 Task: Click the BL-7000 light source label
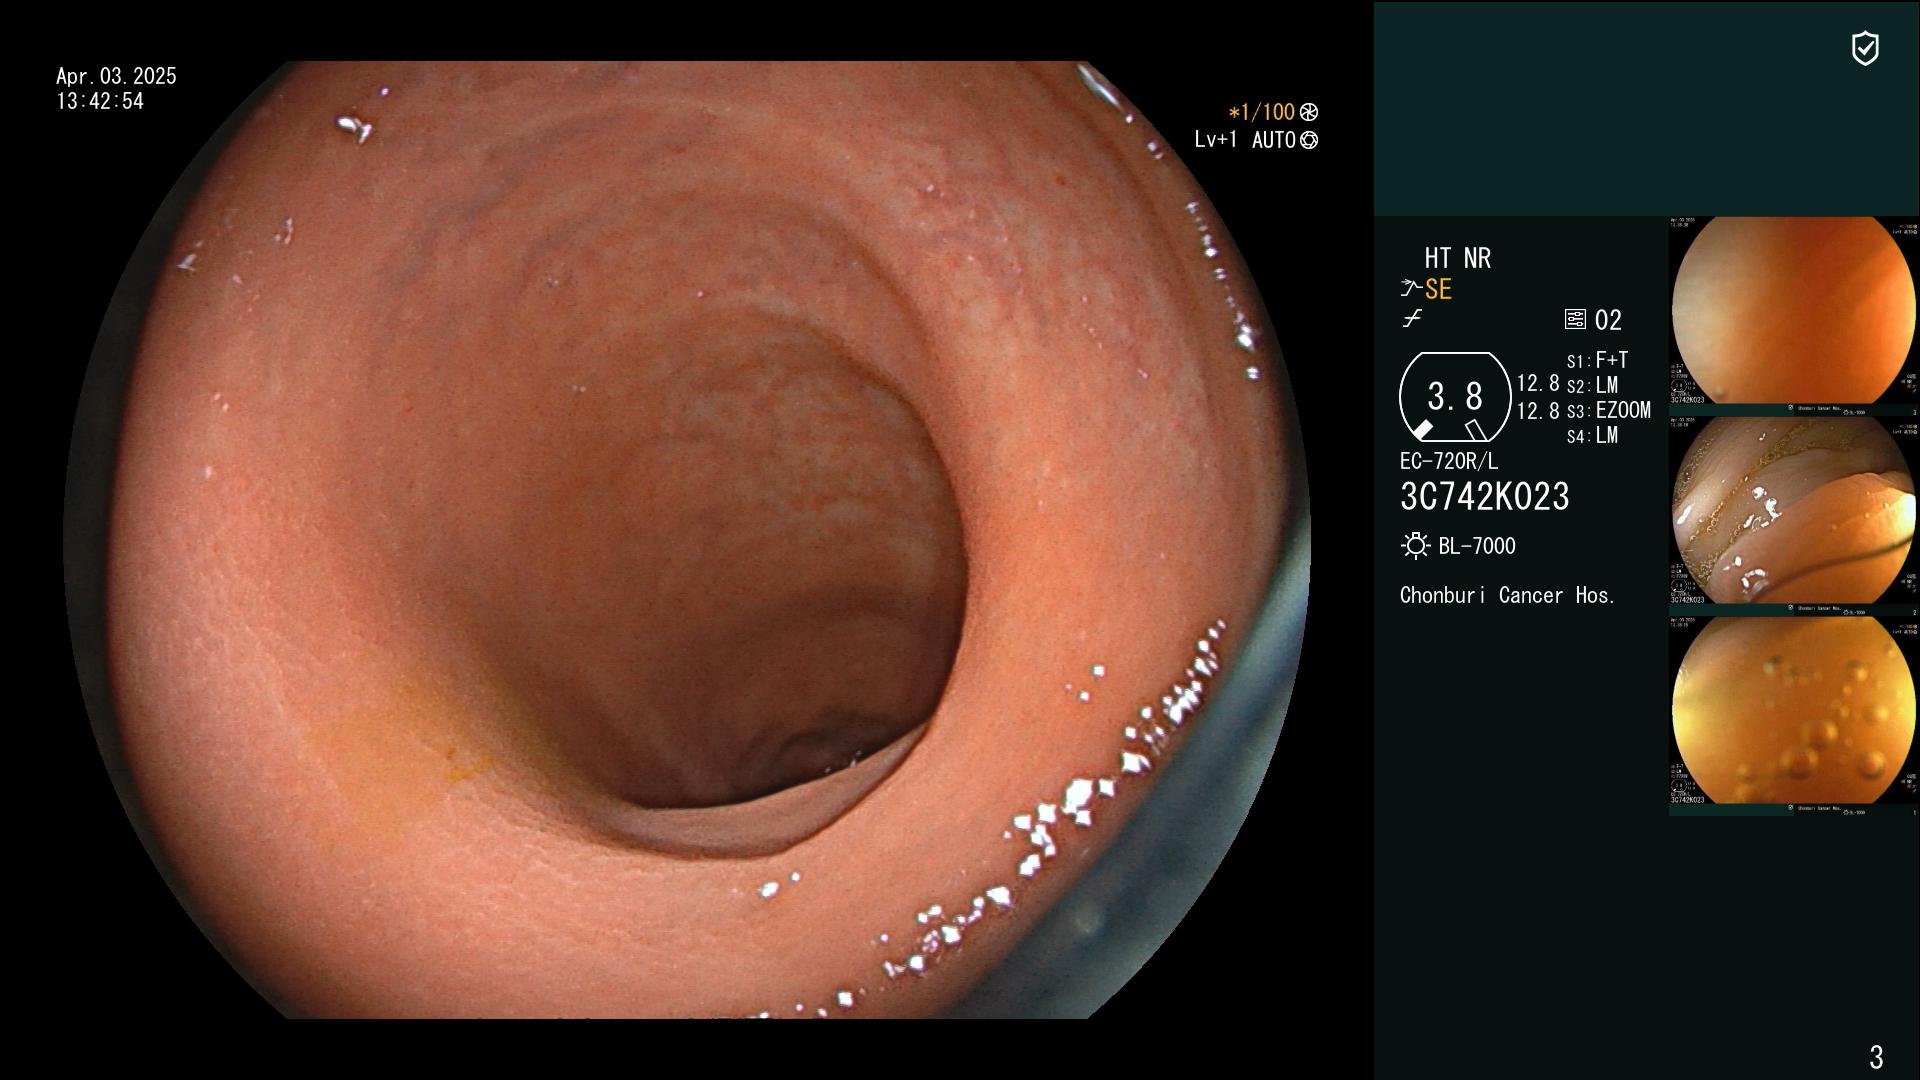click(x=1477, y=547)
